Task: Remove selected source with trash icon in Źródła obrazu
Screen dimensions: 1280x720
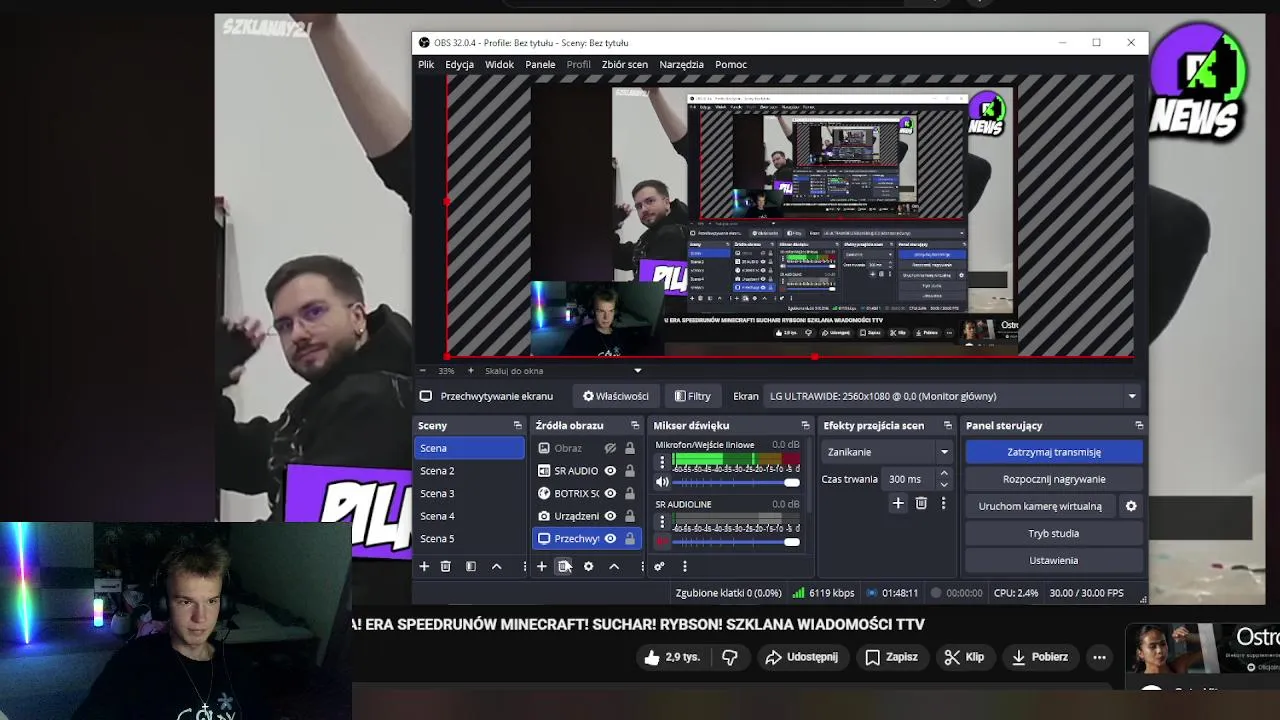Action: 564,566
